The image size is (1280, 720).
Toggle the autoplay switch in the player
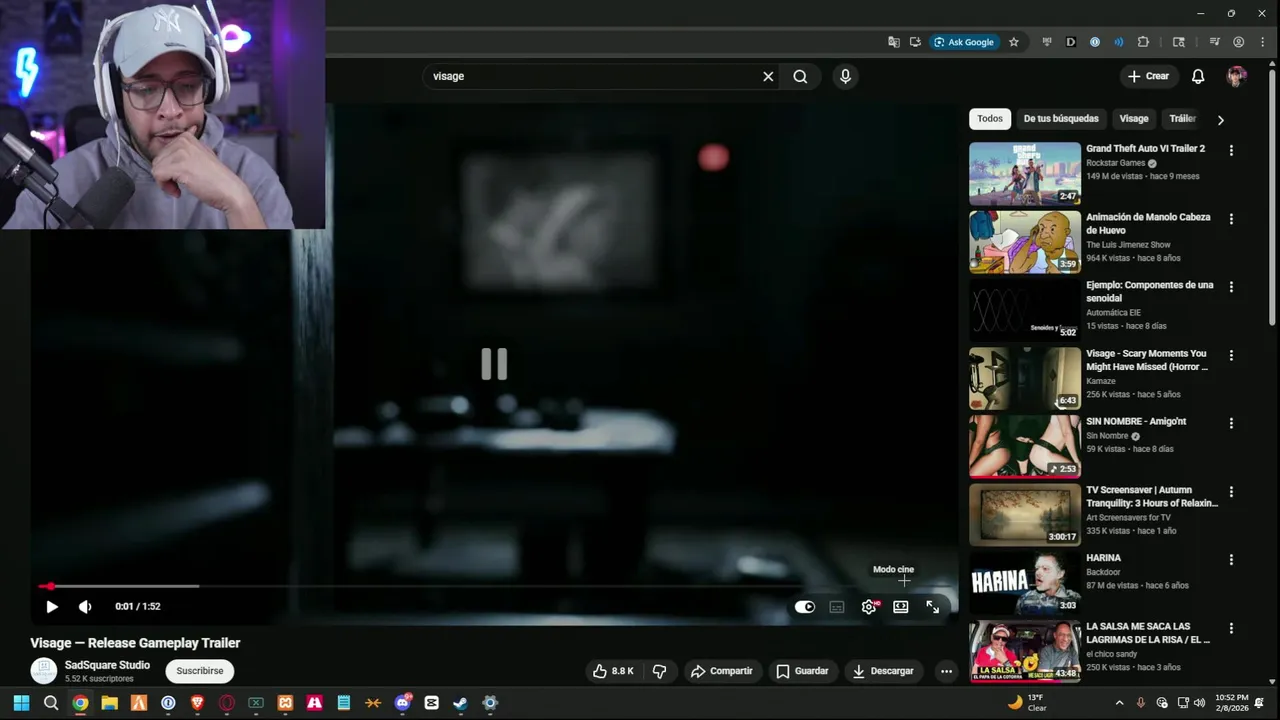(805, 607)
